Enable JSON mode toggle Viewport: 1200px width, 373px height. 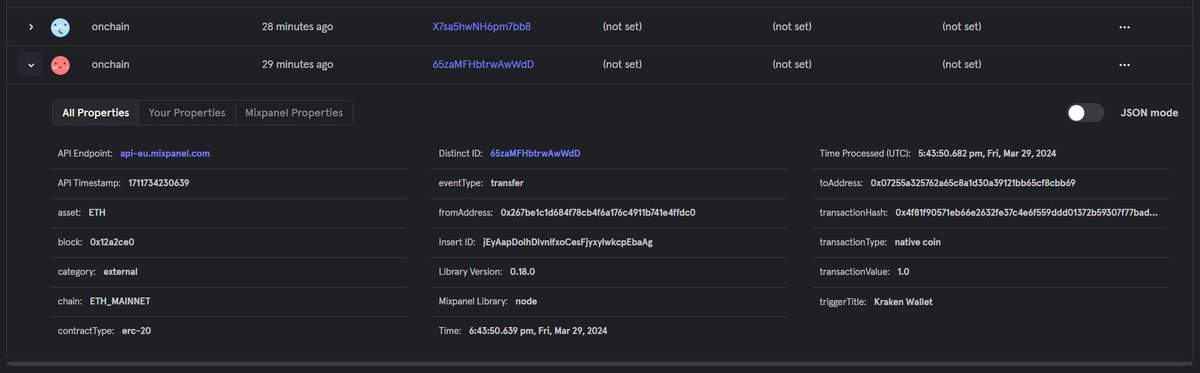coord(1085,113)
